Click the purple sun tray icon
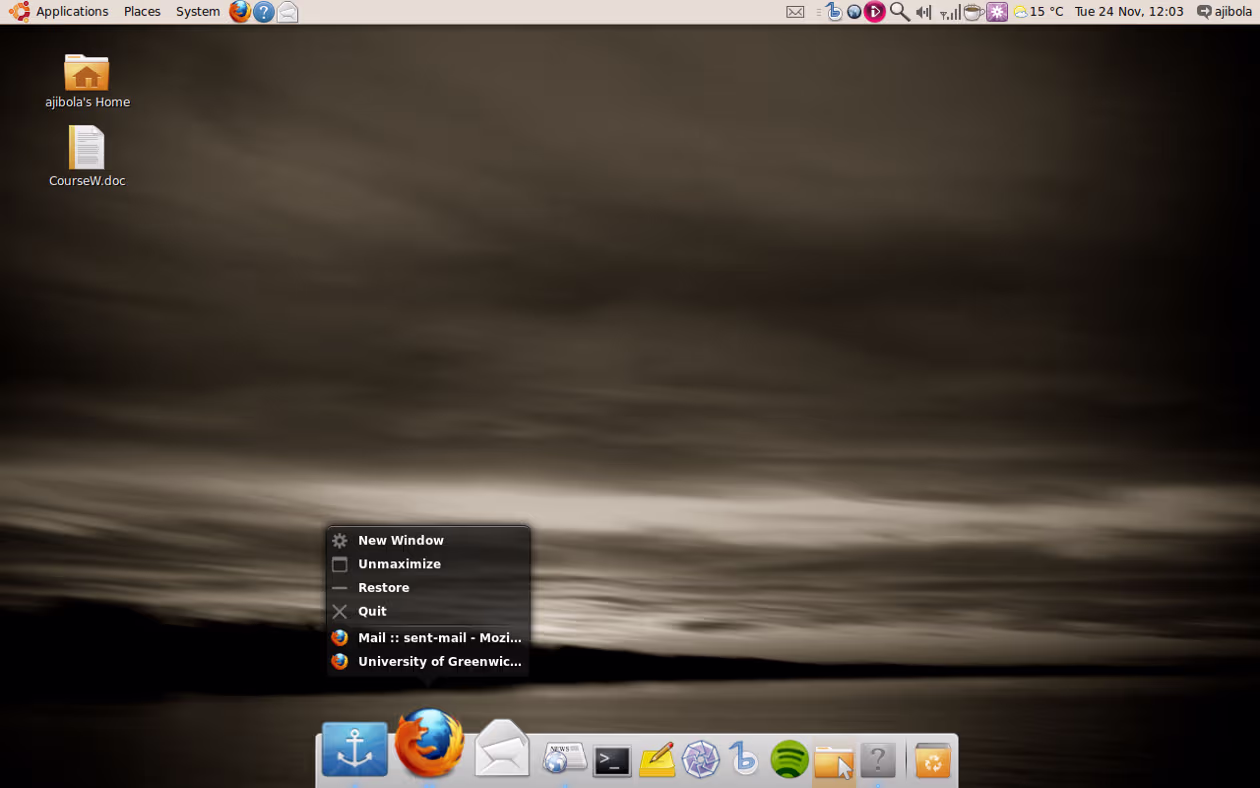The width and height of the screenshot is (1260, 788). (x=997, y=12)
